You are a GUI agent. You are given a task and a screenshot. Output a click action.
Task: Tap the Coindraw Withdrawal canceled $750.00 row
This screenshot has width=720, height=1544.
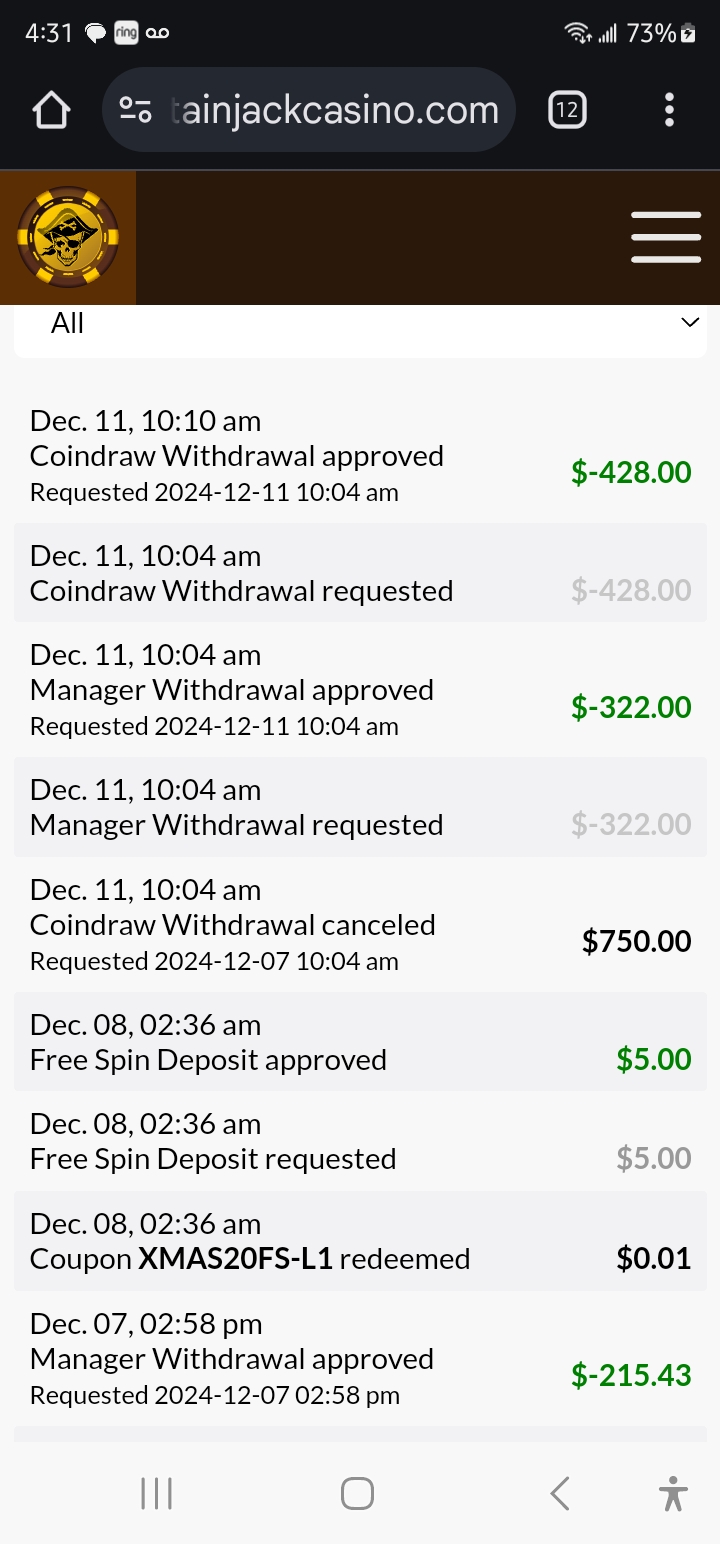[x=360, y=941]
